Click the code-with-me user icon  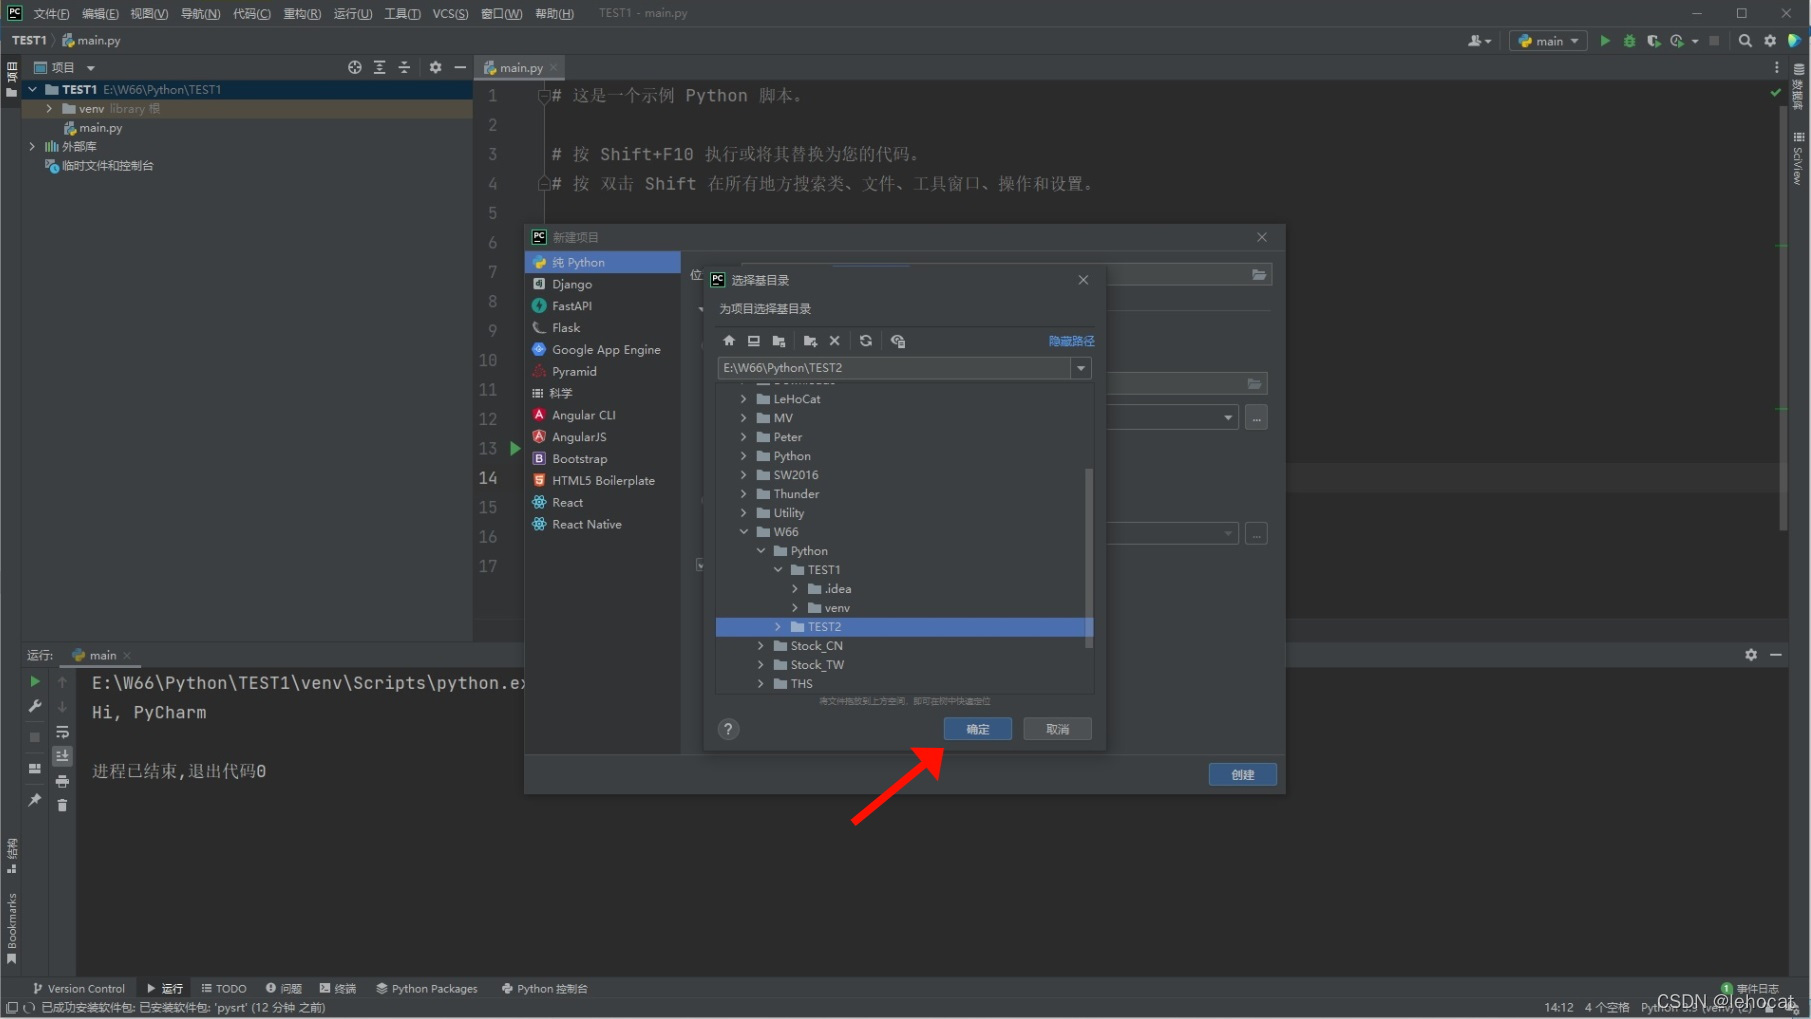tap(1479, 41)
